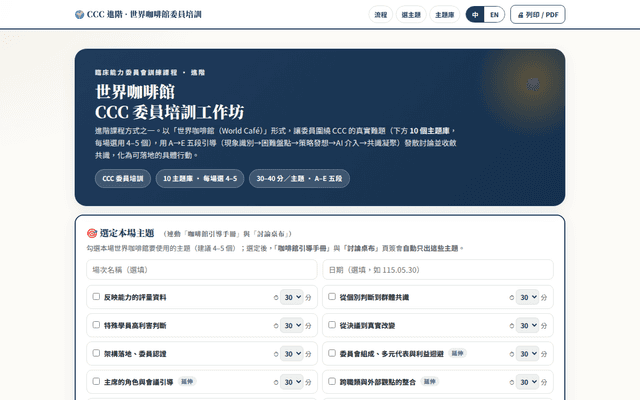This screenshot has height=400, width=640.
Task: Click the 選定本場主題 heading
Action: (127, 233)
